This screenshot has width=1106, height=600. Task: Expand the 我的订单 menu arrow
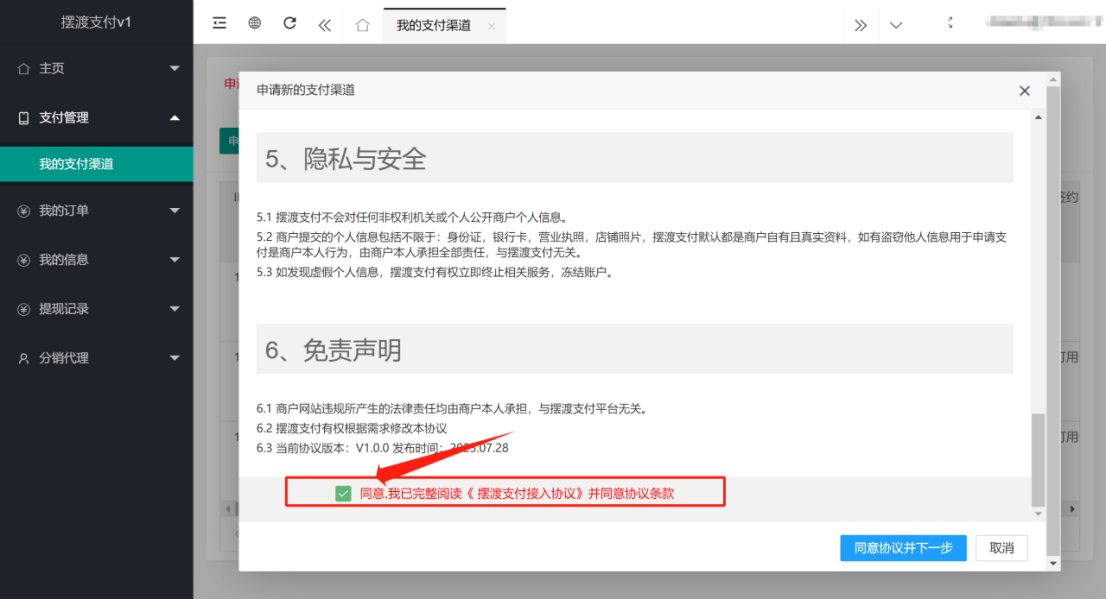click(174, 211)
